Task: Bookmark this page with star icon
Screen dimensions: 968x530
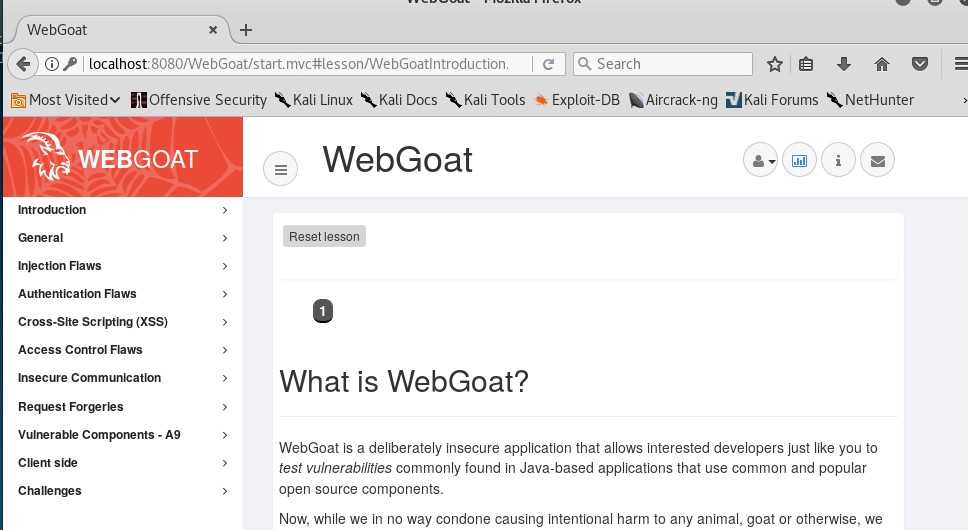Action: pyautogui.click(x=774, y=64)
